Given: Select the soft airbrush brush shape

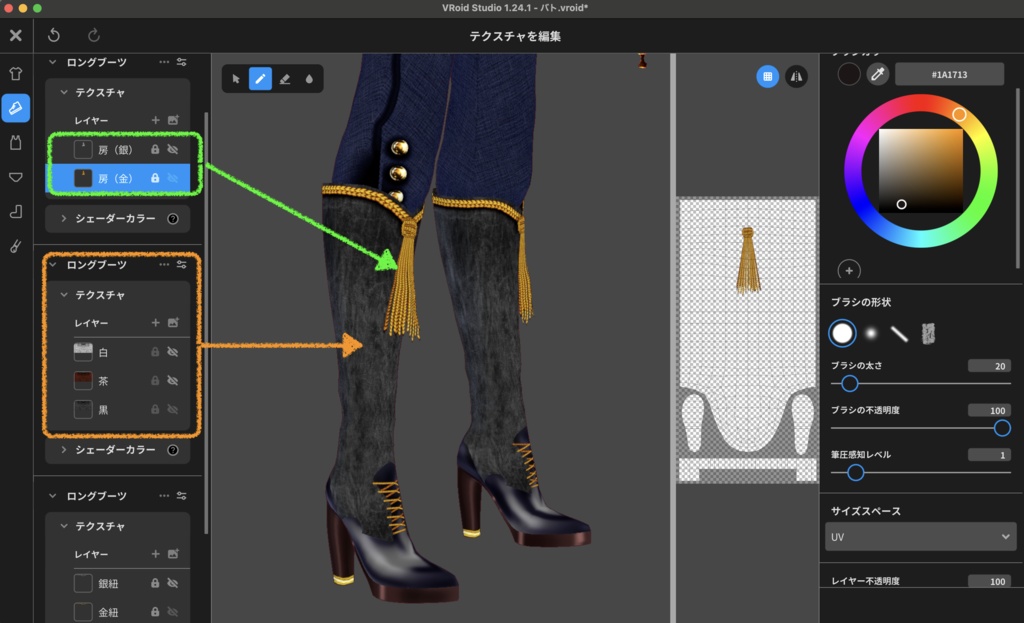Looking at the screenshot, I should (871, 334).
